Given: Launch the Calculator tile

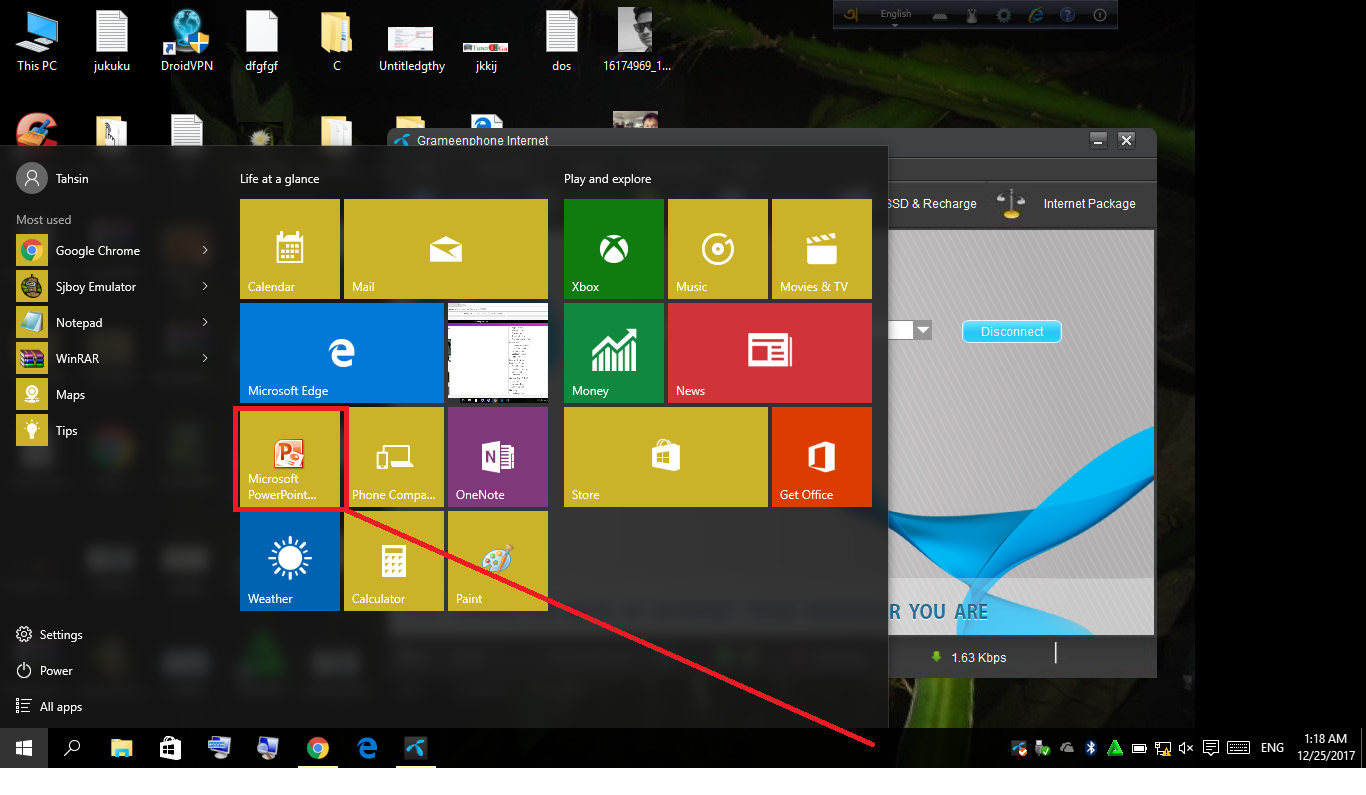Looking at the screenshot, I should [394, 561].
